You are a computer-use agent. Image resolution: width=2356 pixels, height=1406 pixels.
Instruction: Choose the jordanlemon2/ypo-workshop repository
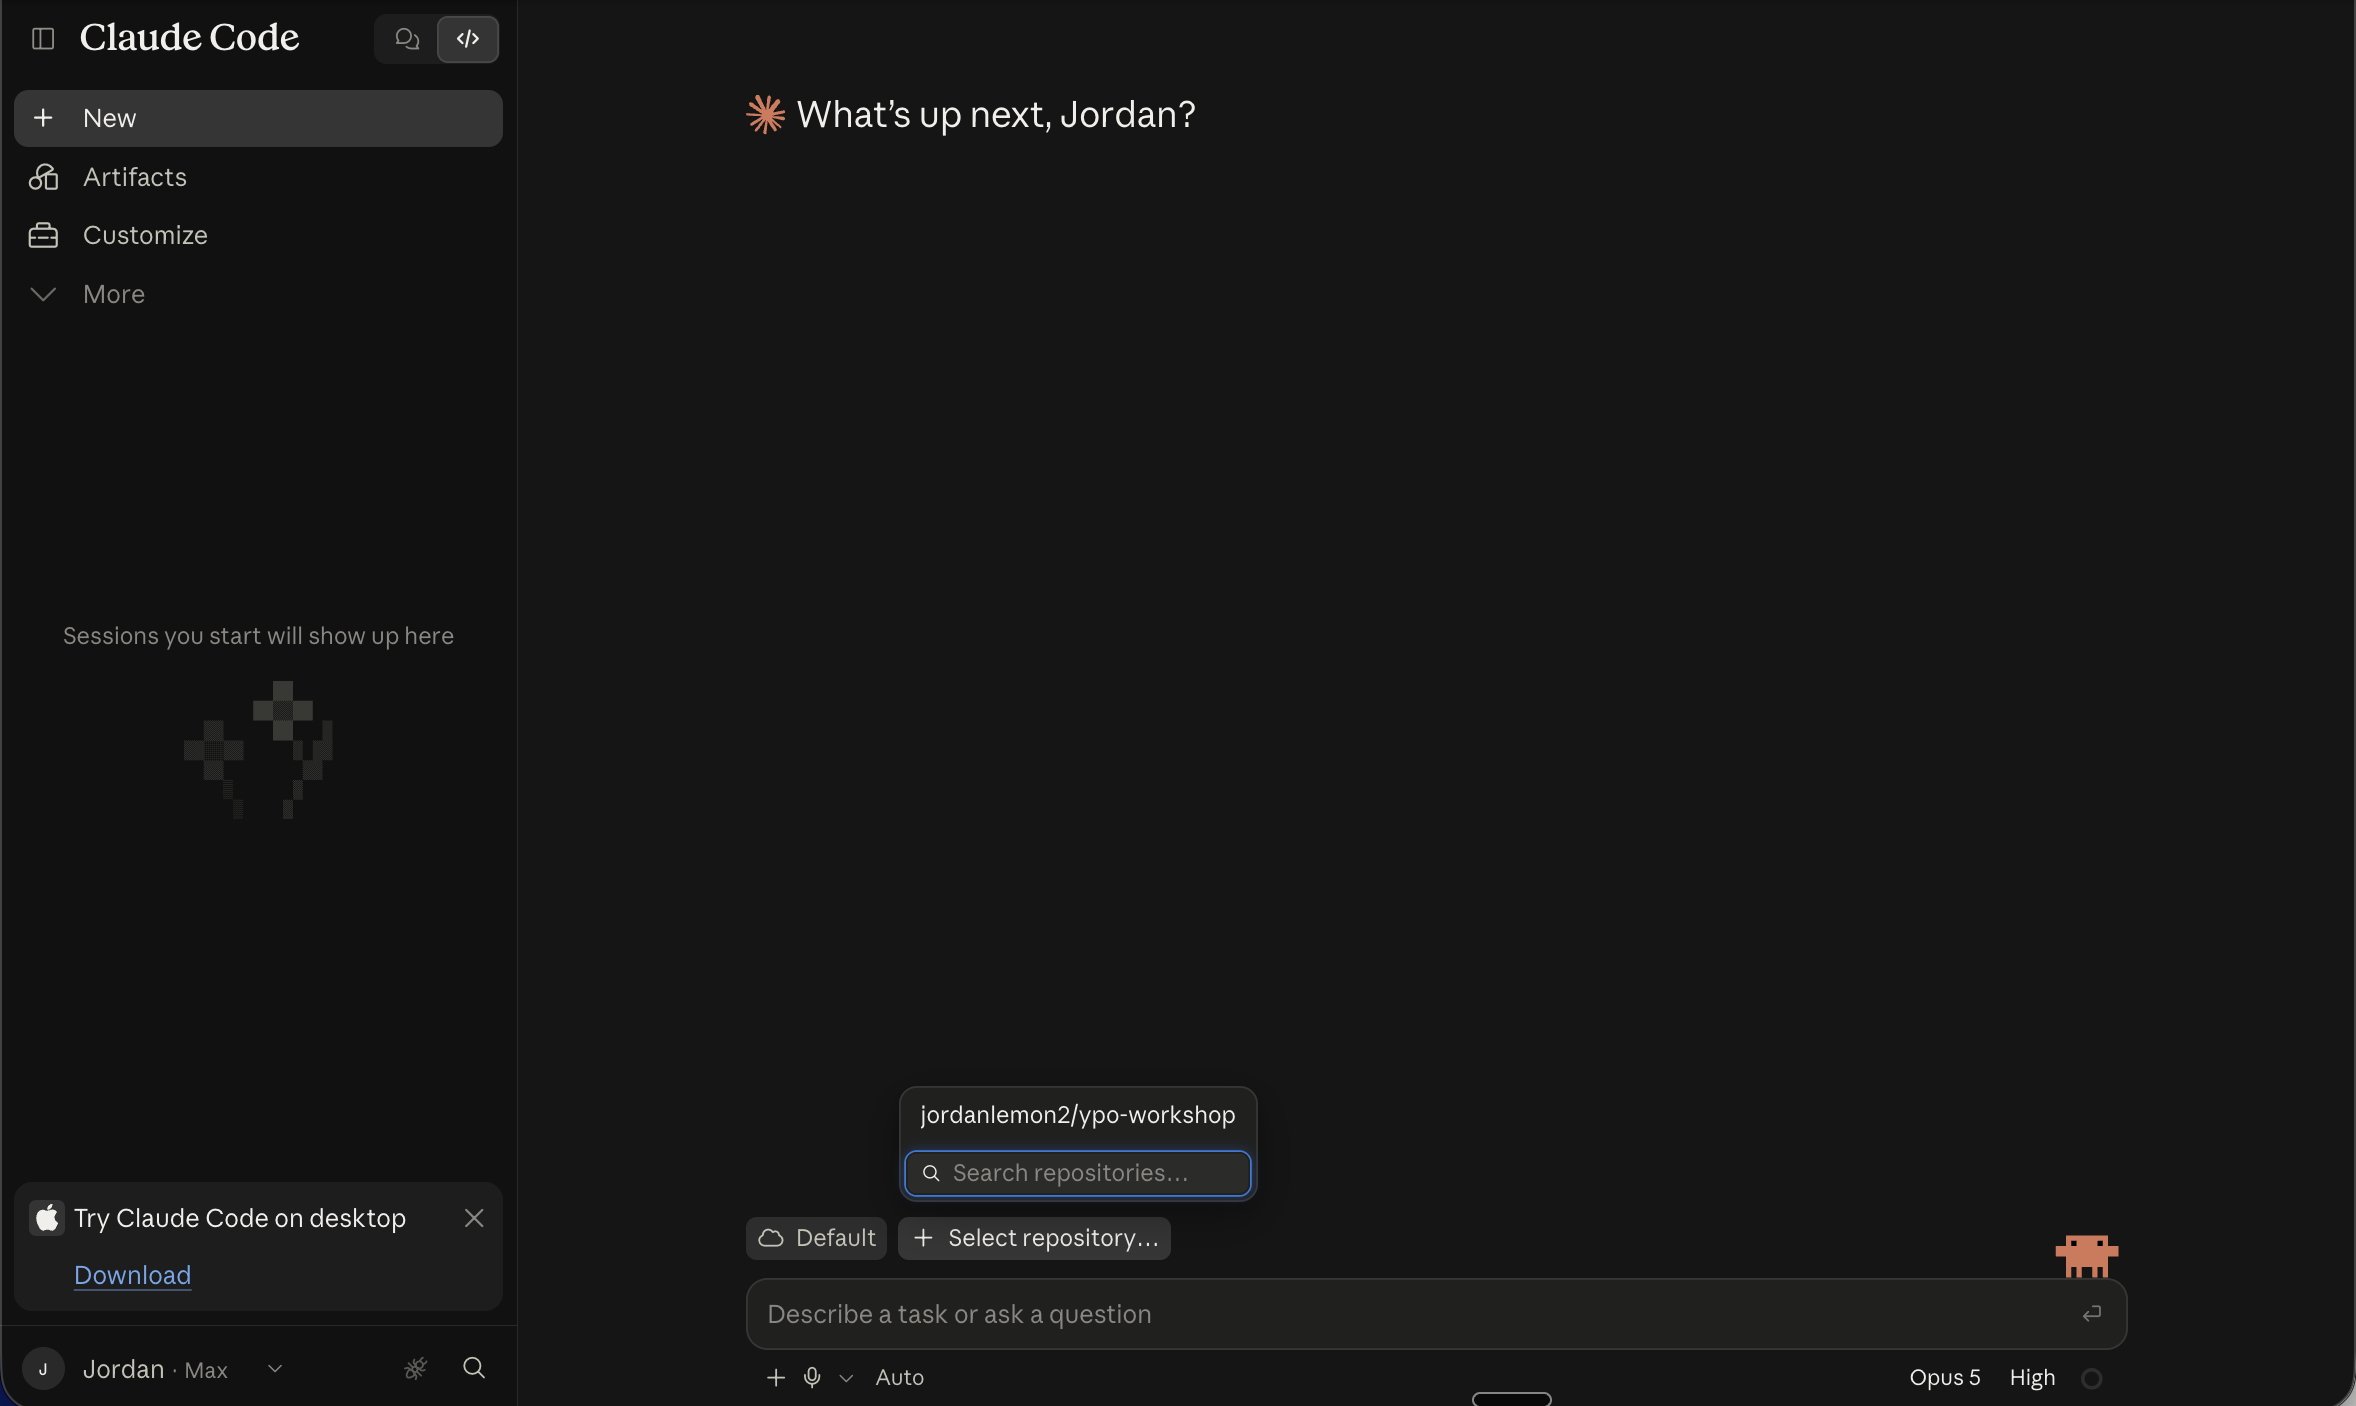pos(1078,1114)
